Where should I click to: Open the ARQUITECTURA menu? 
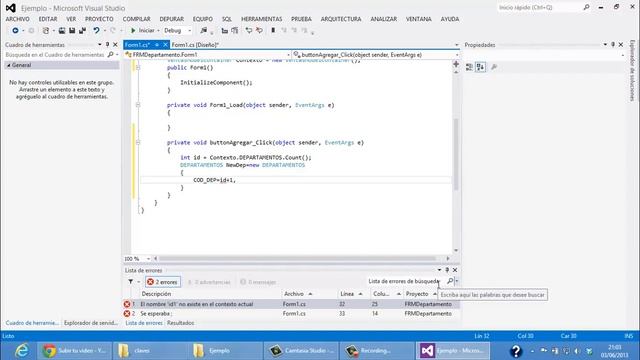[341, 19]
